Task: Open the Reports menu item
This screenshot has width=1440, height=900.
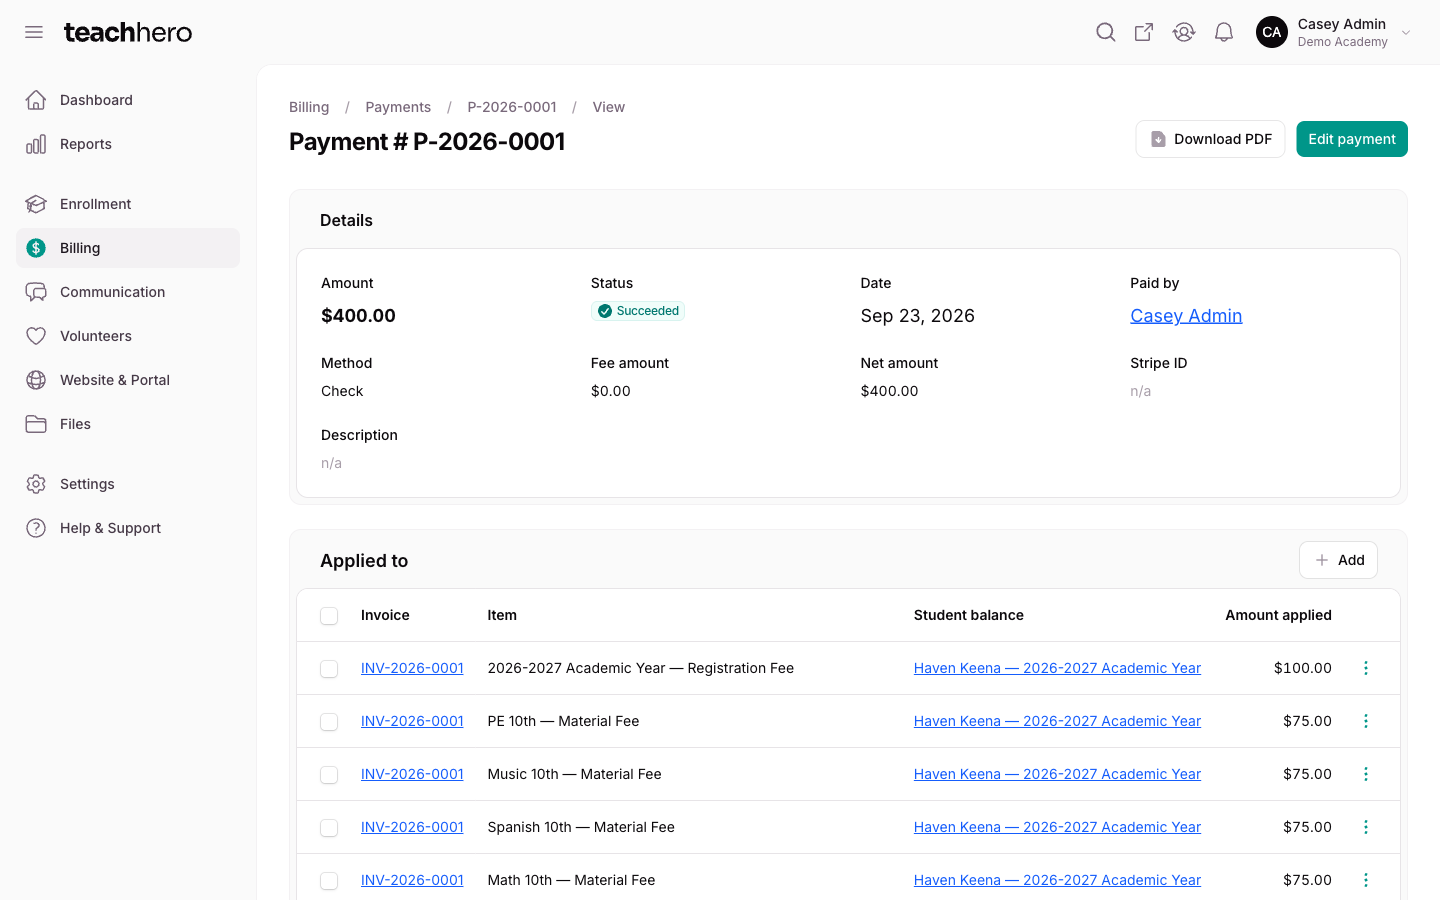Action: (x=128, y=144)
